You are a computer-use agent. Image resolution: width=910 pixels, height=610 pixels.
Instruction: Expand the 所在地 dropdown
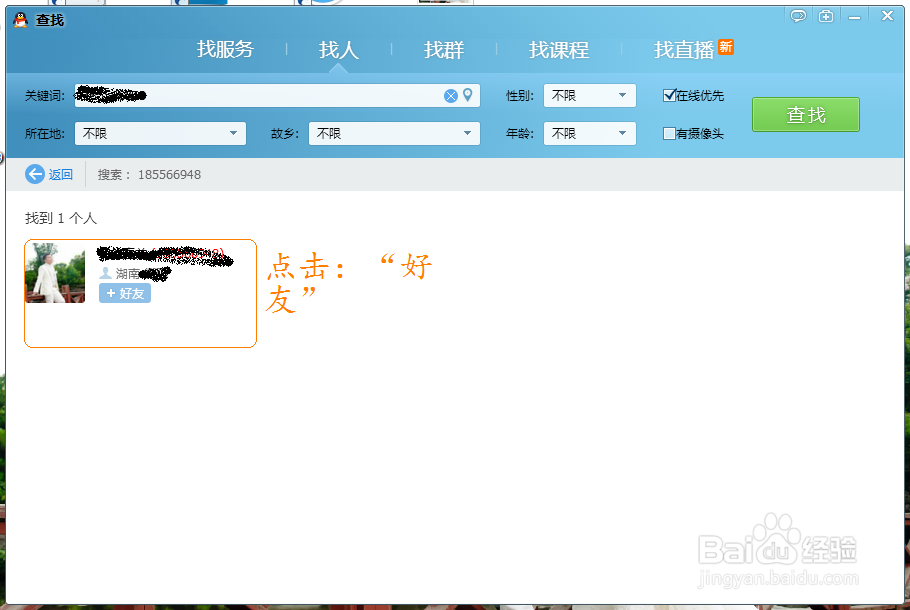tap(160, 133)
